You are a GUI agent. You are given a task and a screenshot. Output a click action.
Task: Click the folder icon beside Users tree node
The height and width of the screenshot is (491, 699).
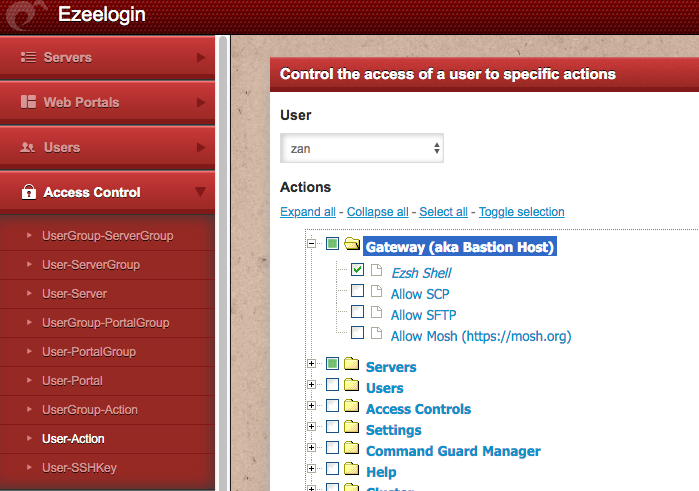352,384
